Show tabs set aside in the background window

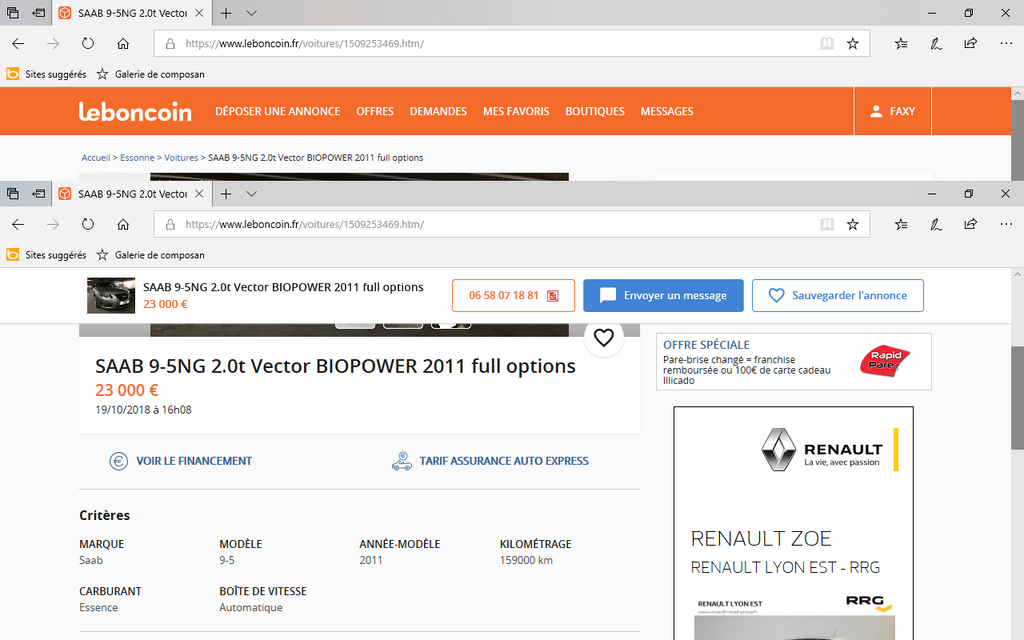(12, 13)
